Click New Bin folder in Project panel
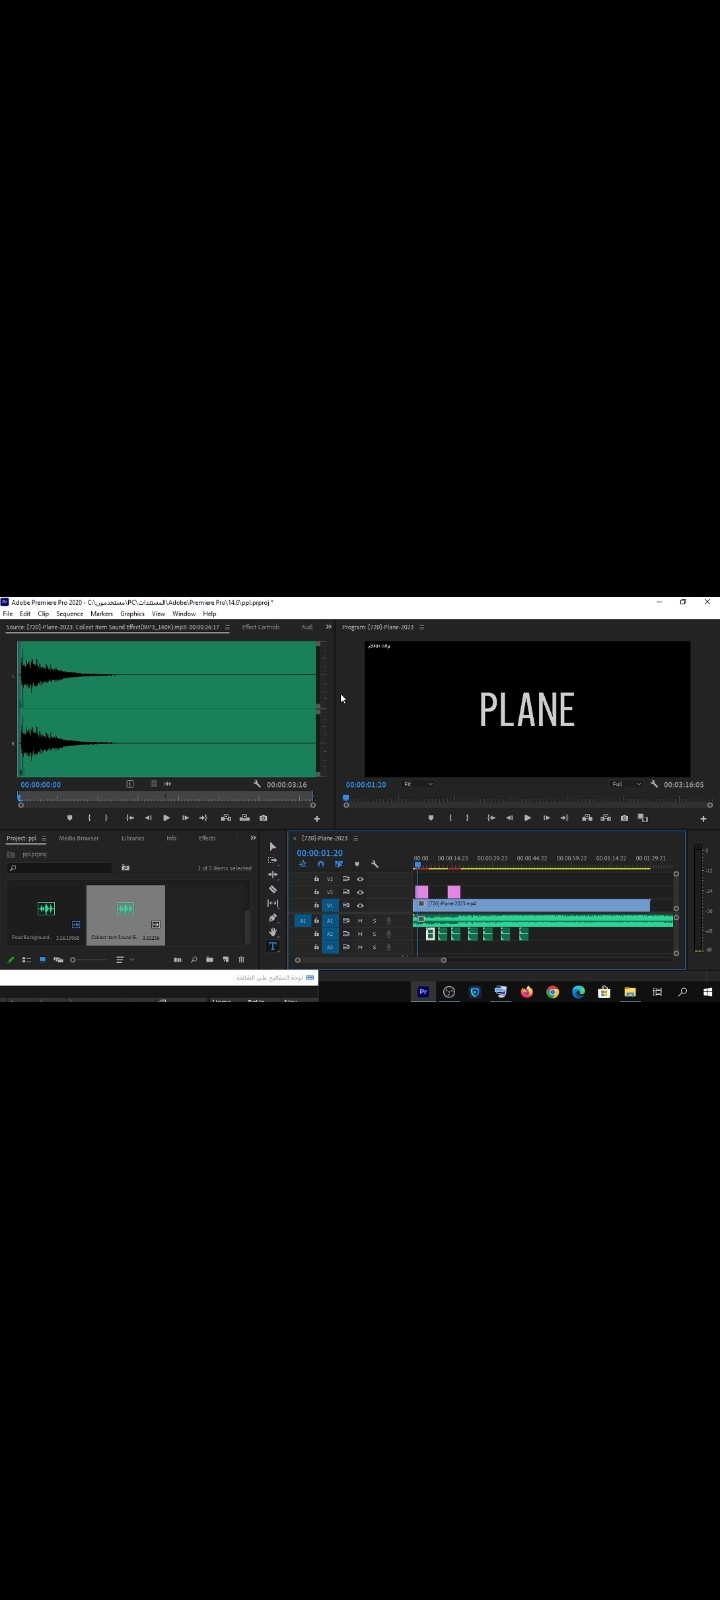The width and height of the screenshot is (720, 1600). click(209, 960)
